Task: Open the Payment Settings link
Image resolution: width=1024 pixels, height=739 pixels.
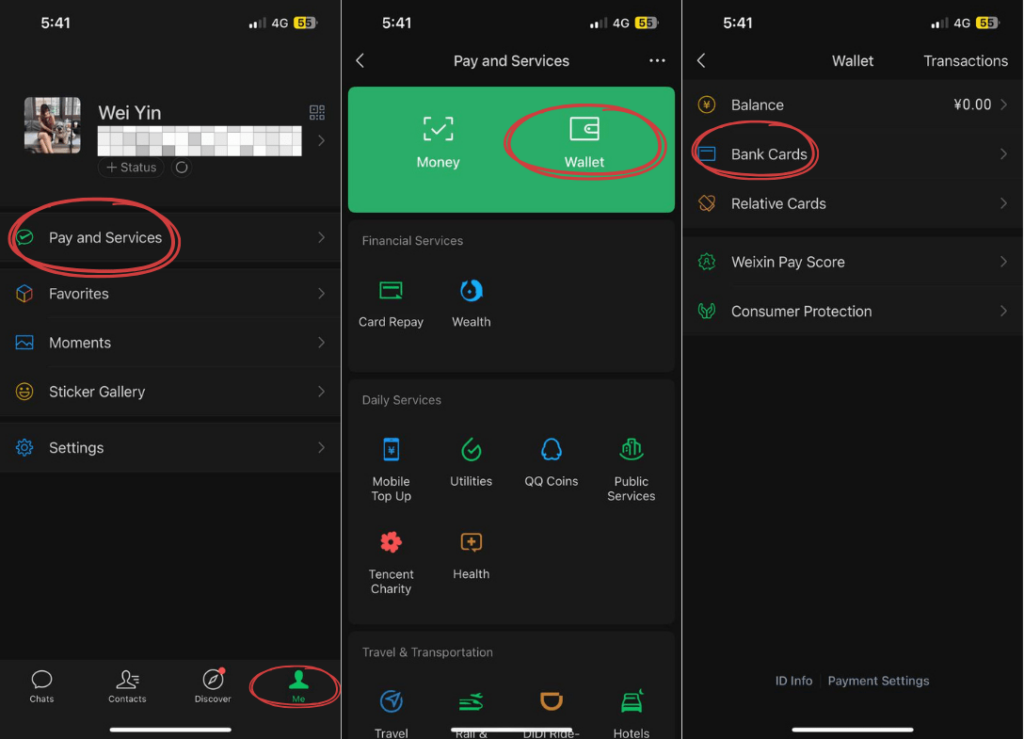Action: 878,681
